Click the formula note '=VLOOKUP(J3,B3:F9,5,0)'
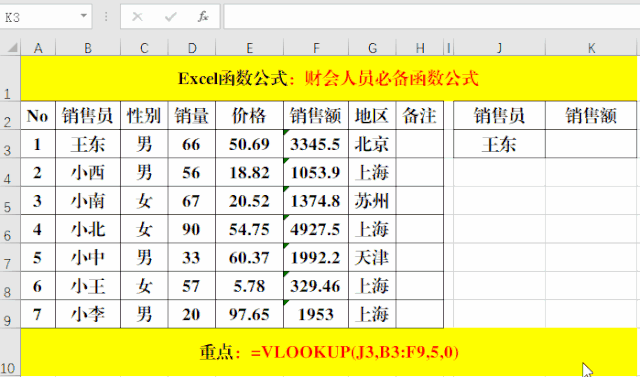Image resolution: width=640 pixels, height=377 pixels. [x=355, y=352]
